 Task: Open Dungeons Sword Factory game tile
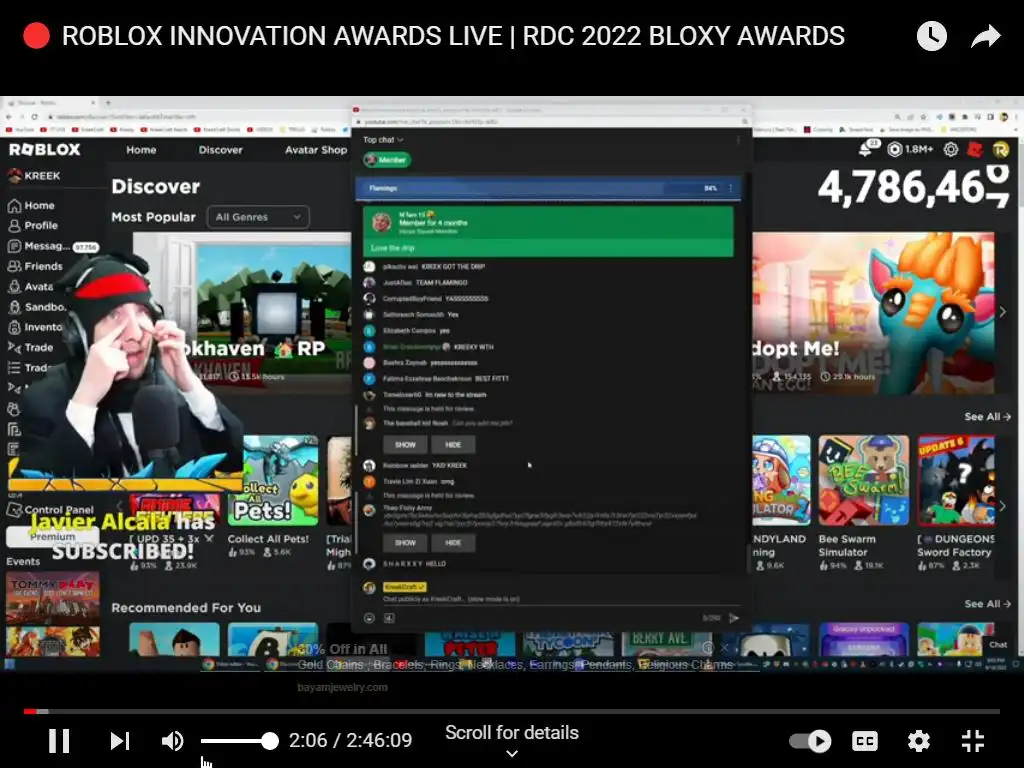[955, 503]
